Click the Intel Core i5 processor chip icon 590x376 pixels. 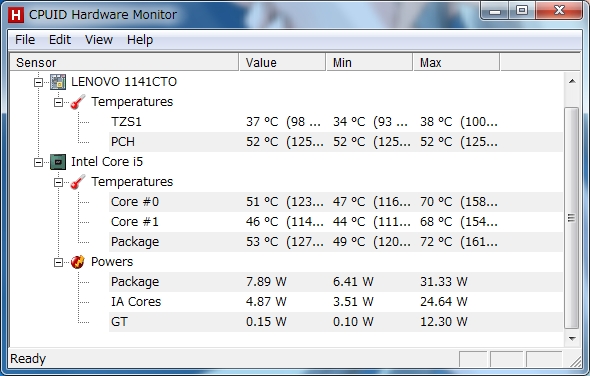[58, 162]
